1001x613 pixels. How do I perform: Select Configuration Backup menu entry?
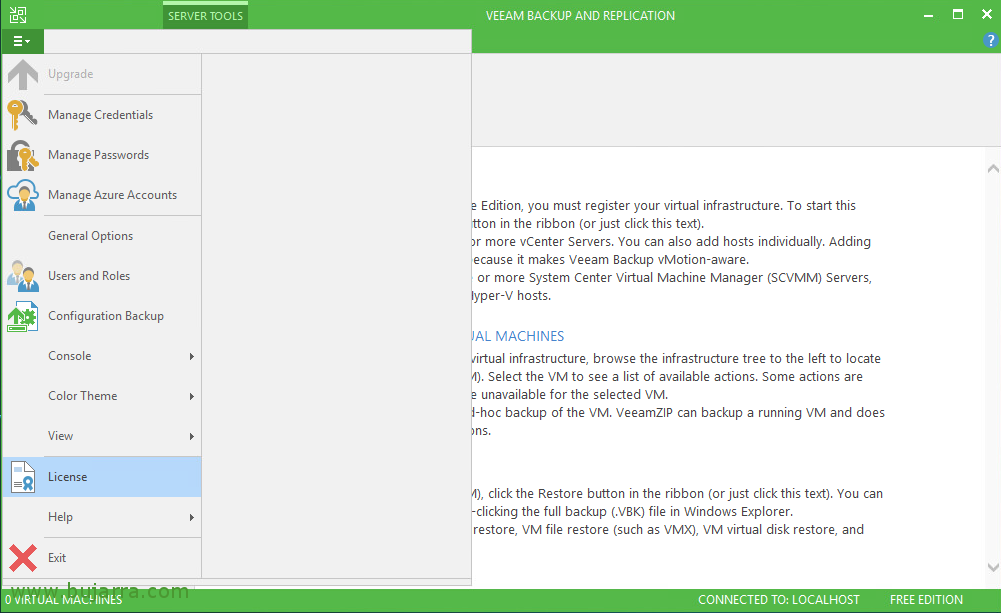pos(102,316)
